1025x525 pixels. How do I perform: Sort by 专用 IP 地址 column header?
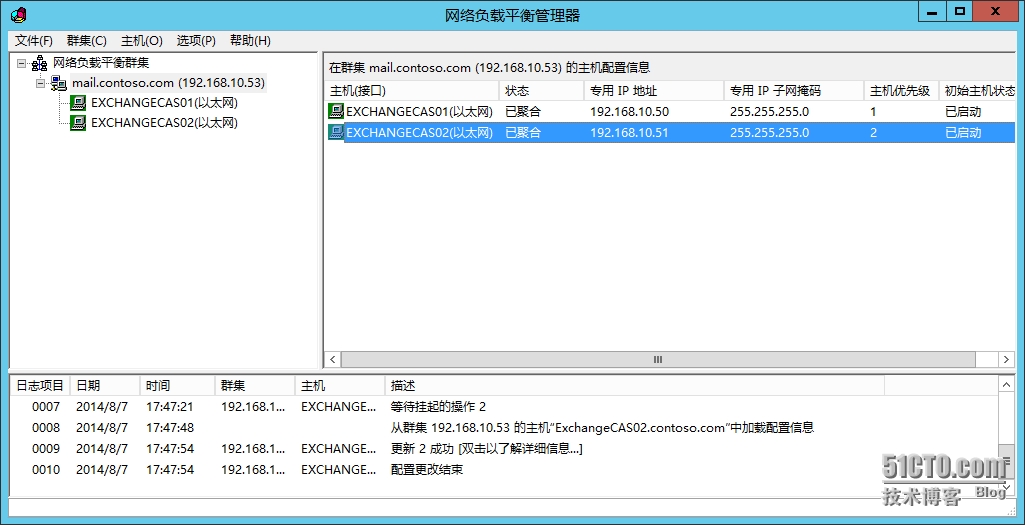tap(652, 91)
